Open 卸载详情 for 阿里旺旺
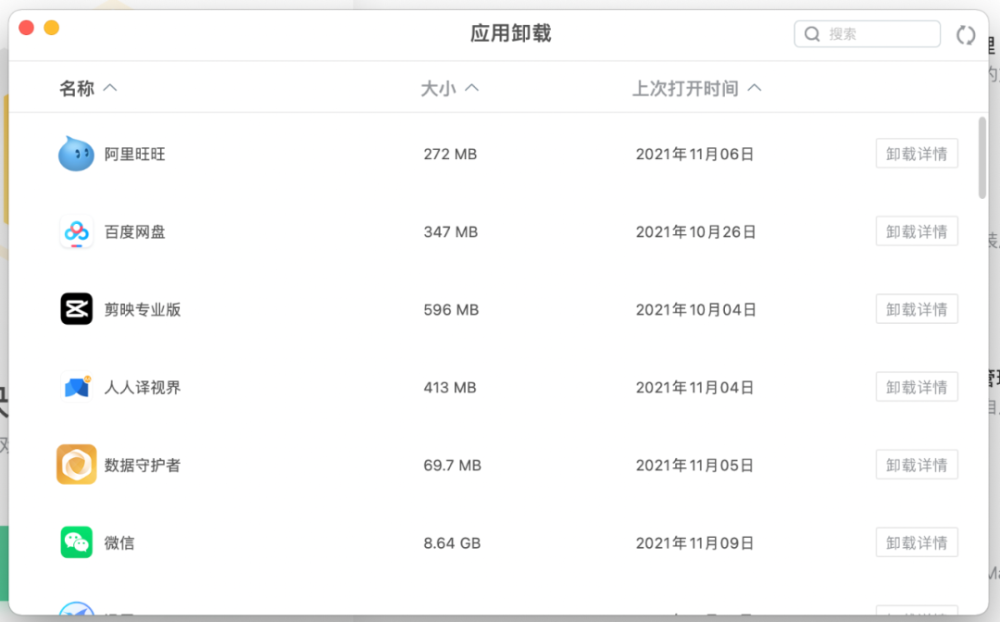 916,154
